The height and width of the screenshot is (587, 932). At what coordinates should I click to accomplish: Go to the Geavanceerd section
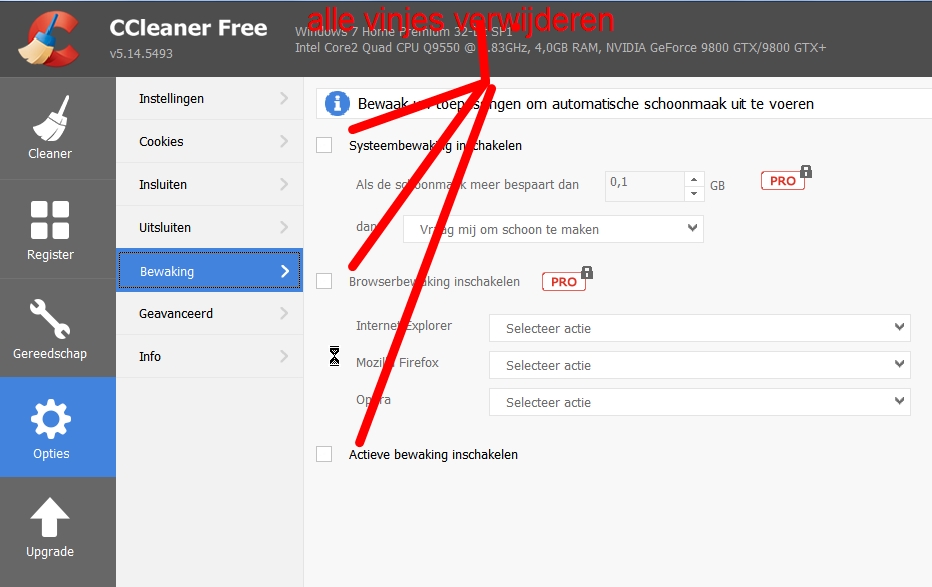[x=209, y=313]
